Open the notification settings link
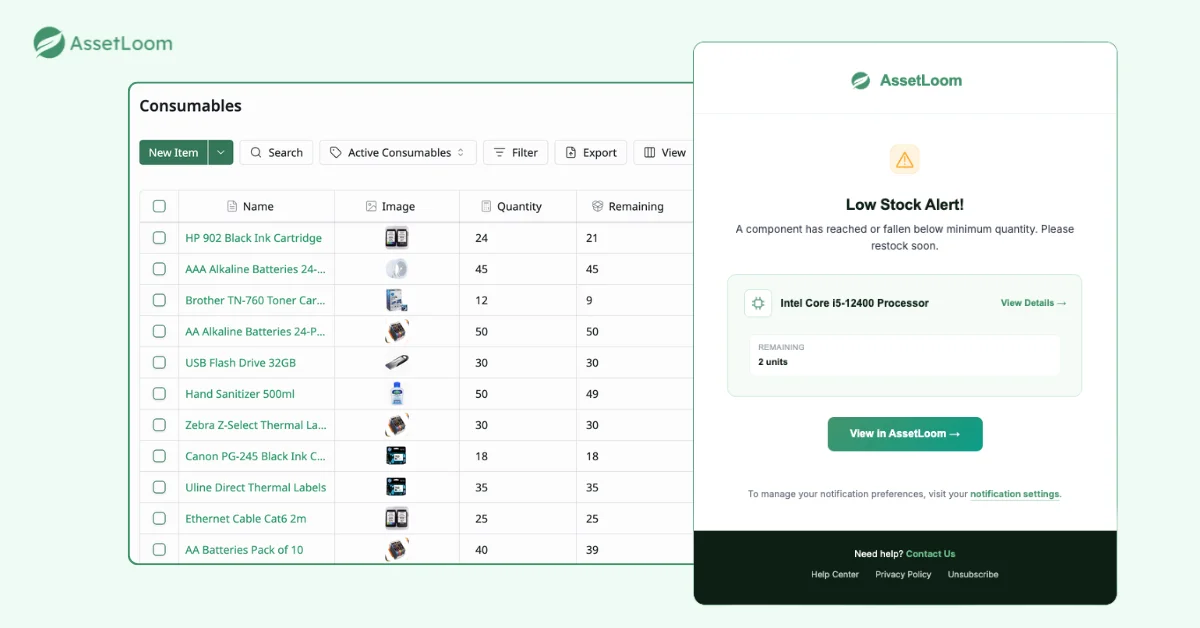 1015,494
